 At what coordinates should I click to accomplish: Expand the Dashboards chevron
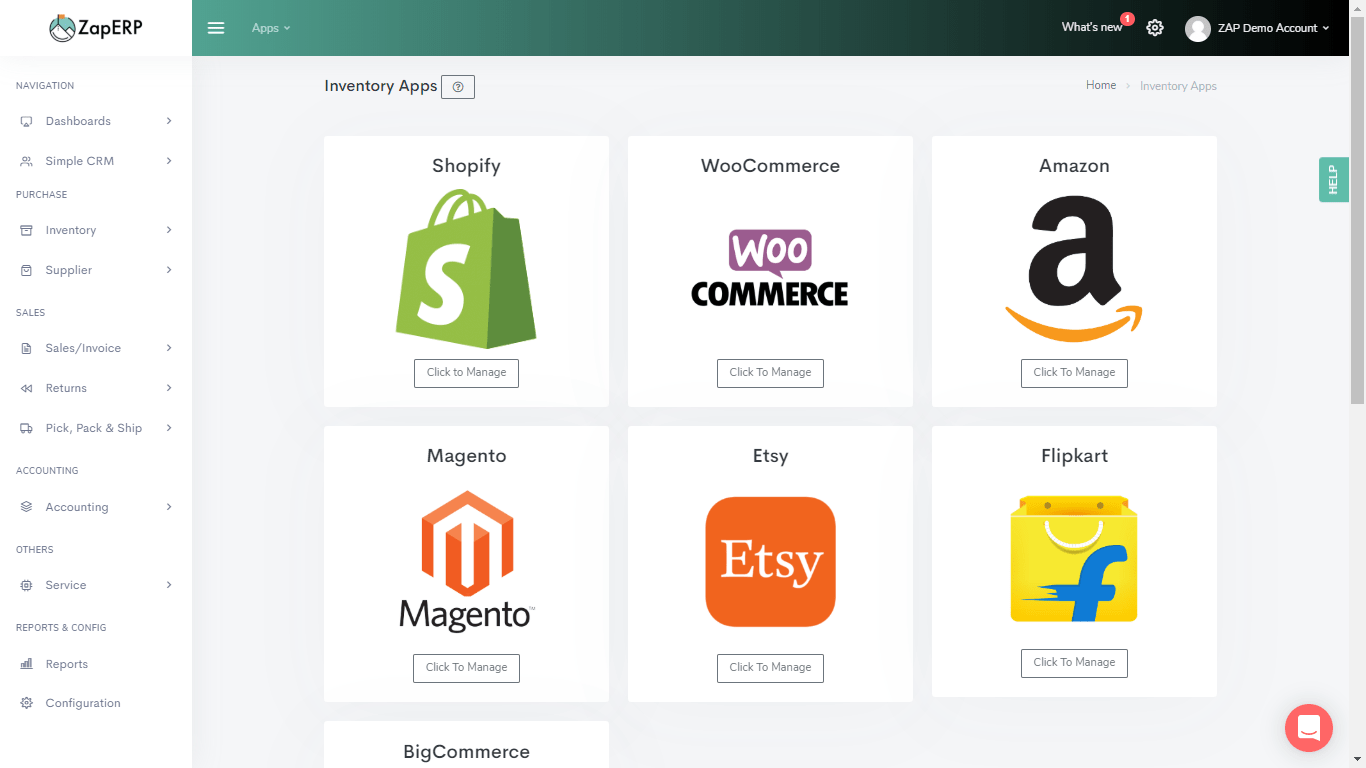pos(169,121)
